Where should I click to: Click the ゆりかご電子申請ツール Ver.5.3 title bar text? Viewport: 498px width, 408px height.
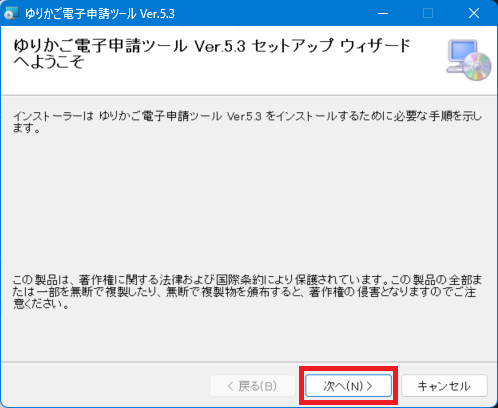(100, 14)
